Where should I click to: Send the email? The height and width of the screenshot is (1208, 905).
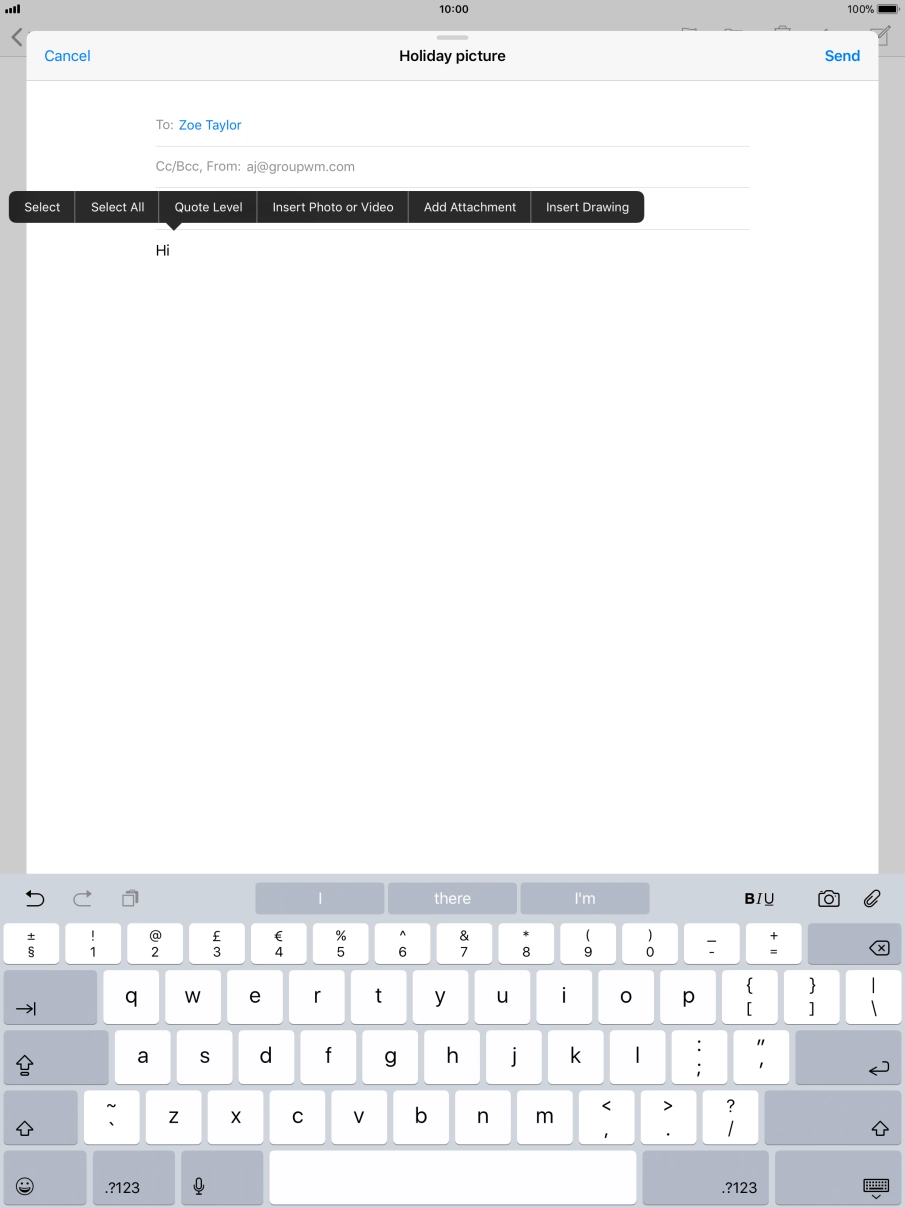click(842, 56)
